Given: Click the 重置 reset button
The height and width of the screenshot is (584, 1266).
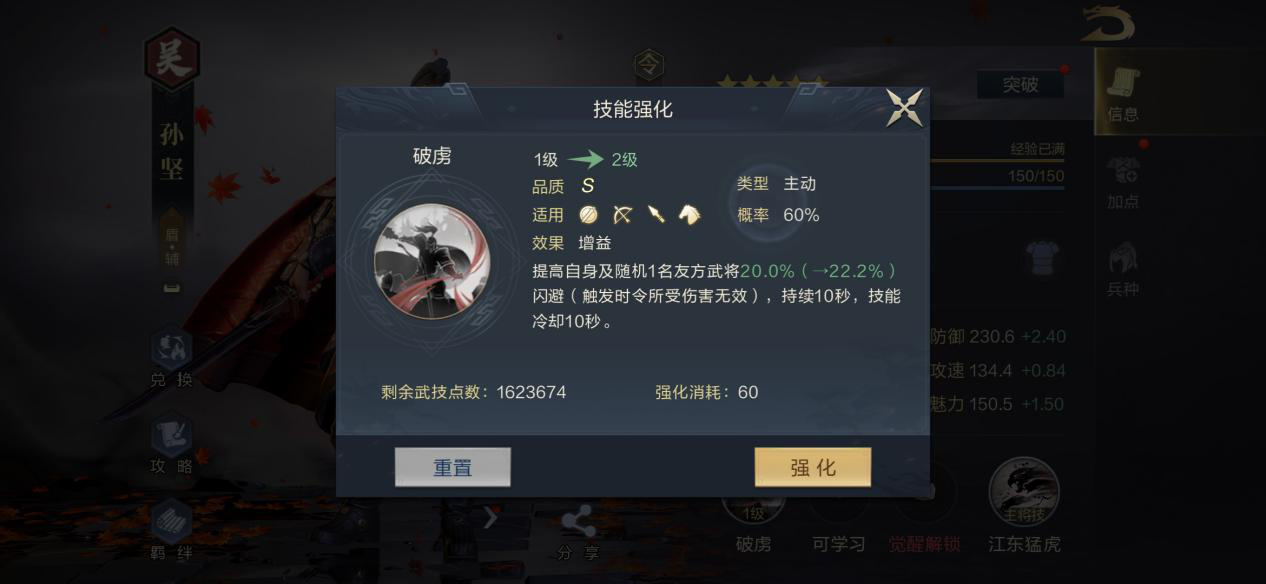Looking at the screenshot, I should click(453, 467).
